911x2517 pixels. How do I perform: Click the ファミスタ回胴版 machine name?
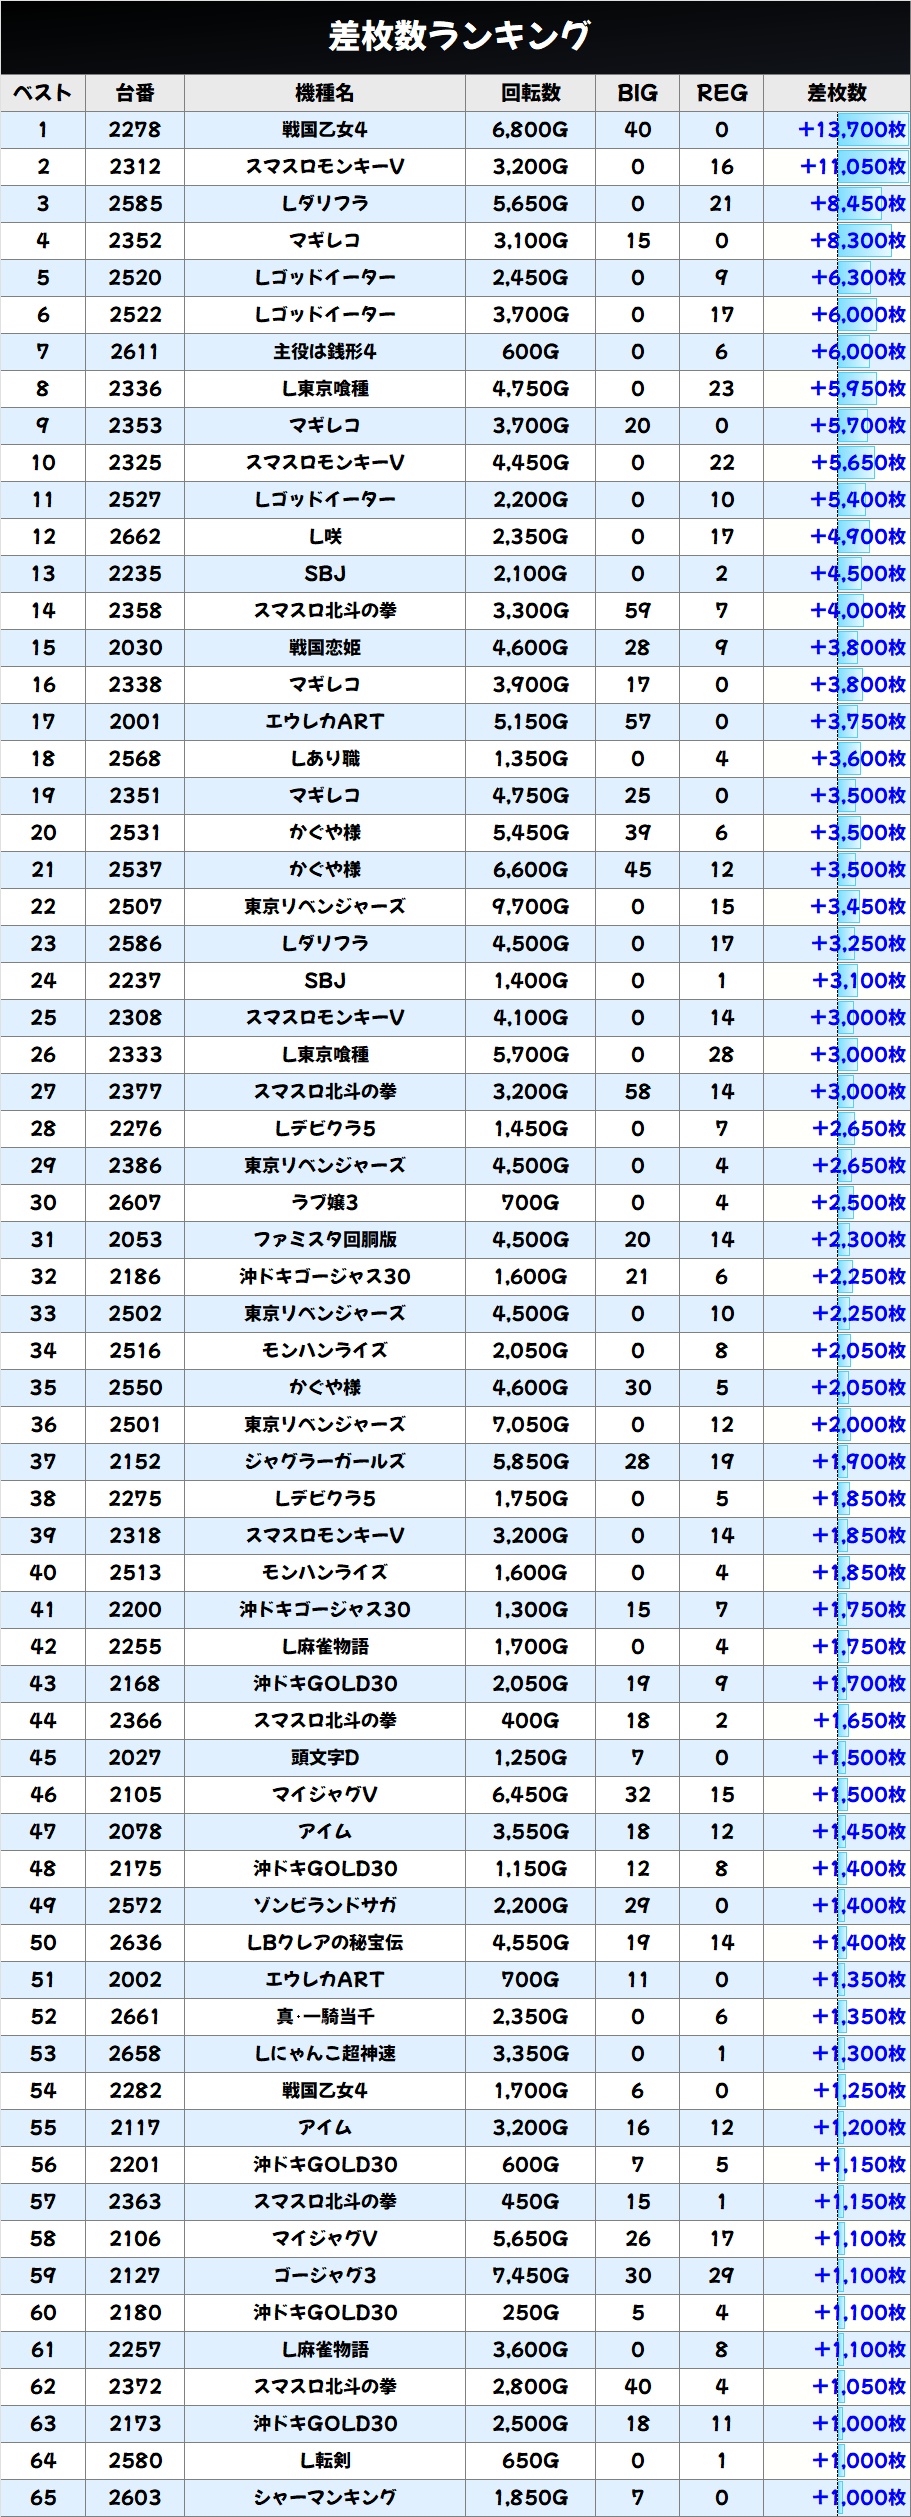(325, 1240)
